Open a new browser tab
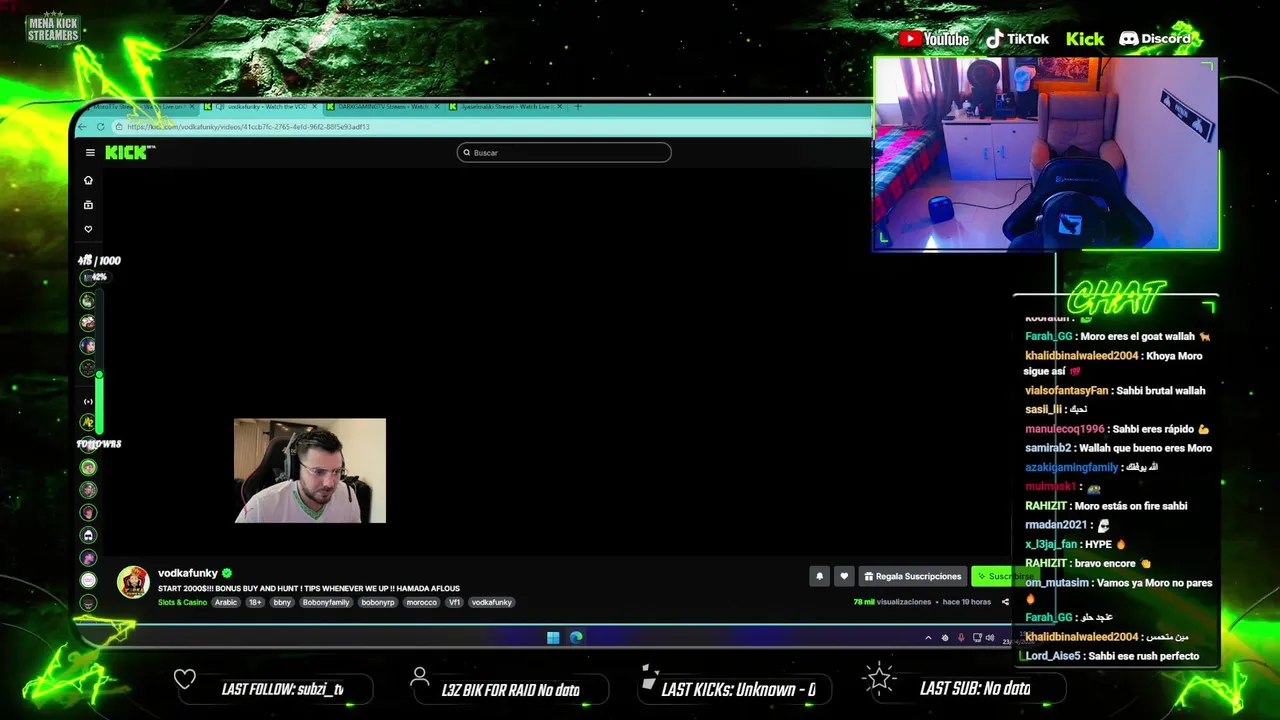1280x720 pixels. [x=577, y=106]
